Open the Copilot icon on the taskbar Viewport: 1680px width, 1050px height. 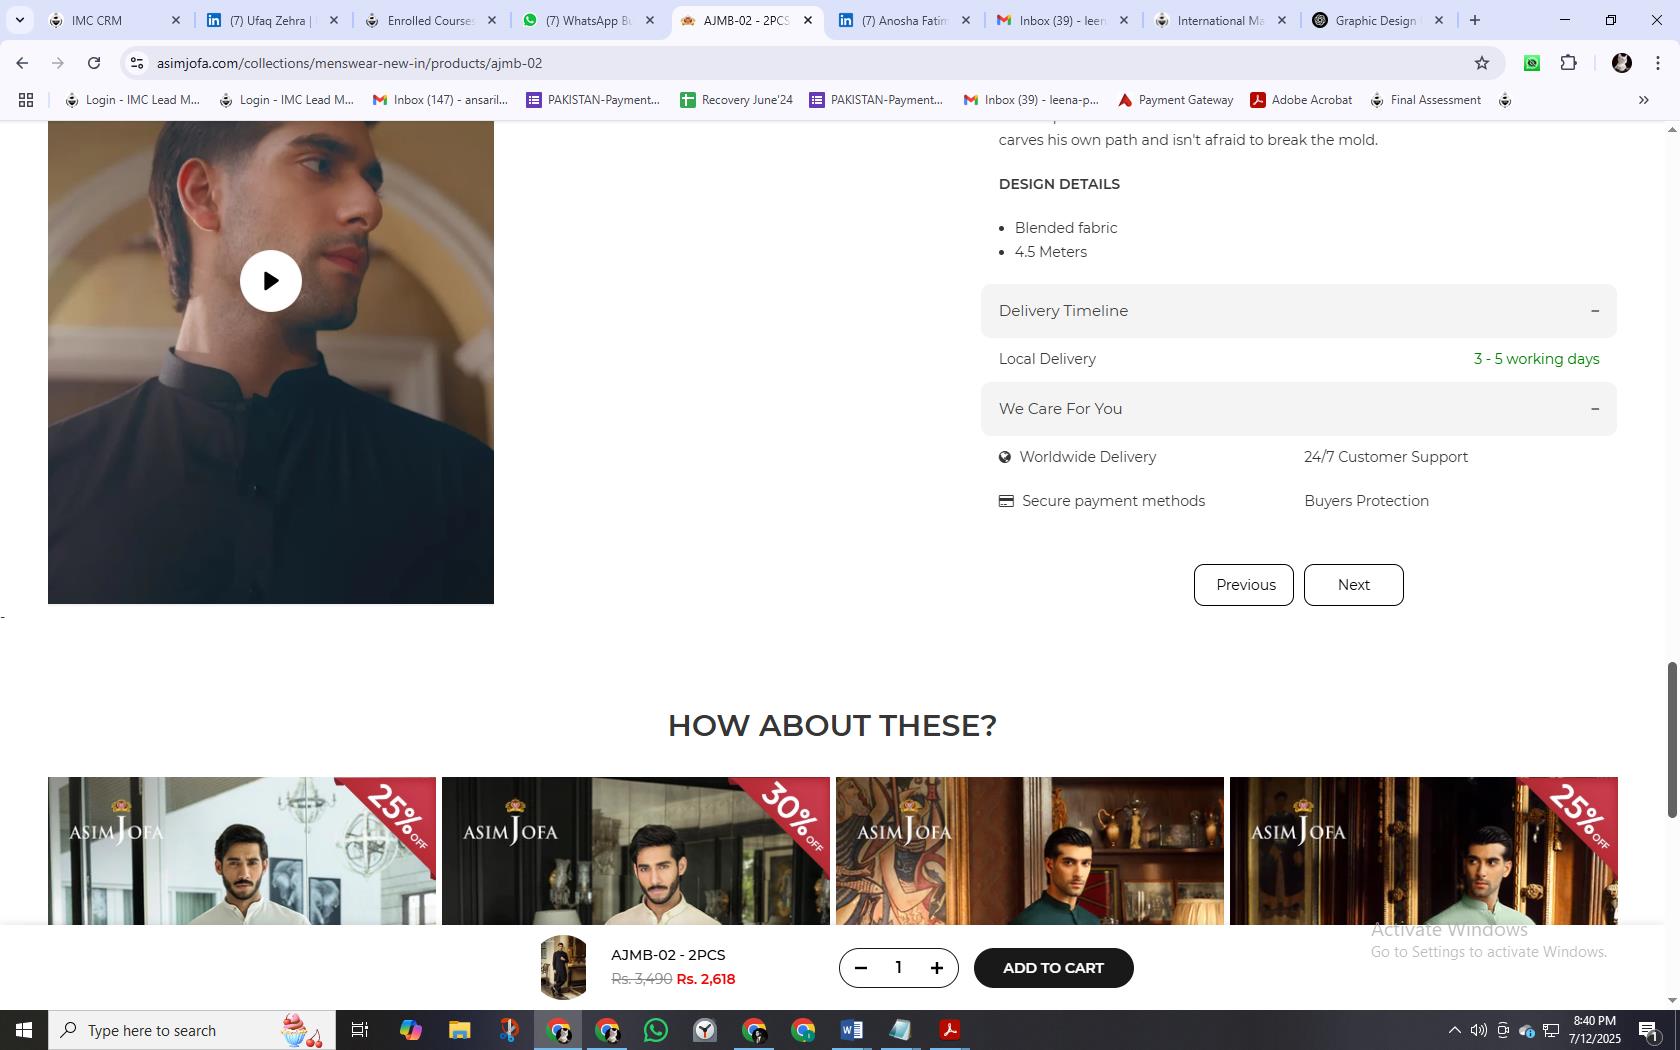pyautogui.click(x=410, y=1030)
